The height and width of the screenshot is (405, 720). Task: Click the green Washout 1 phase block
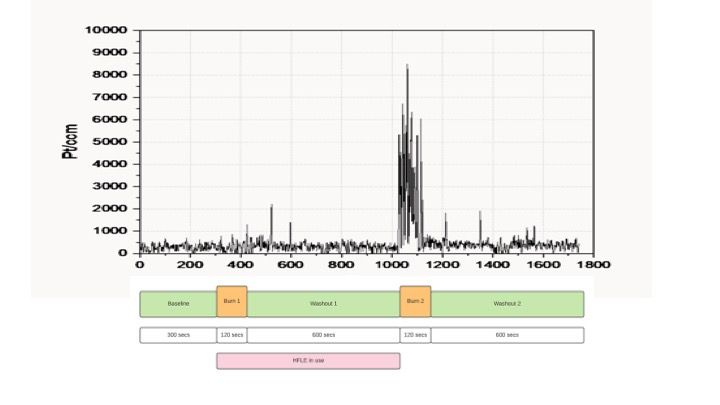[x=323, y=304]
